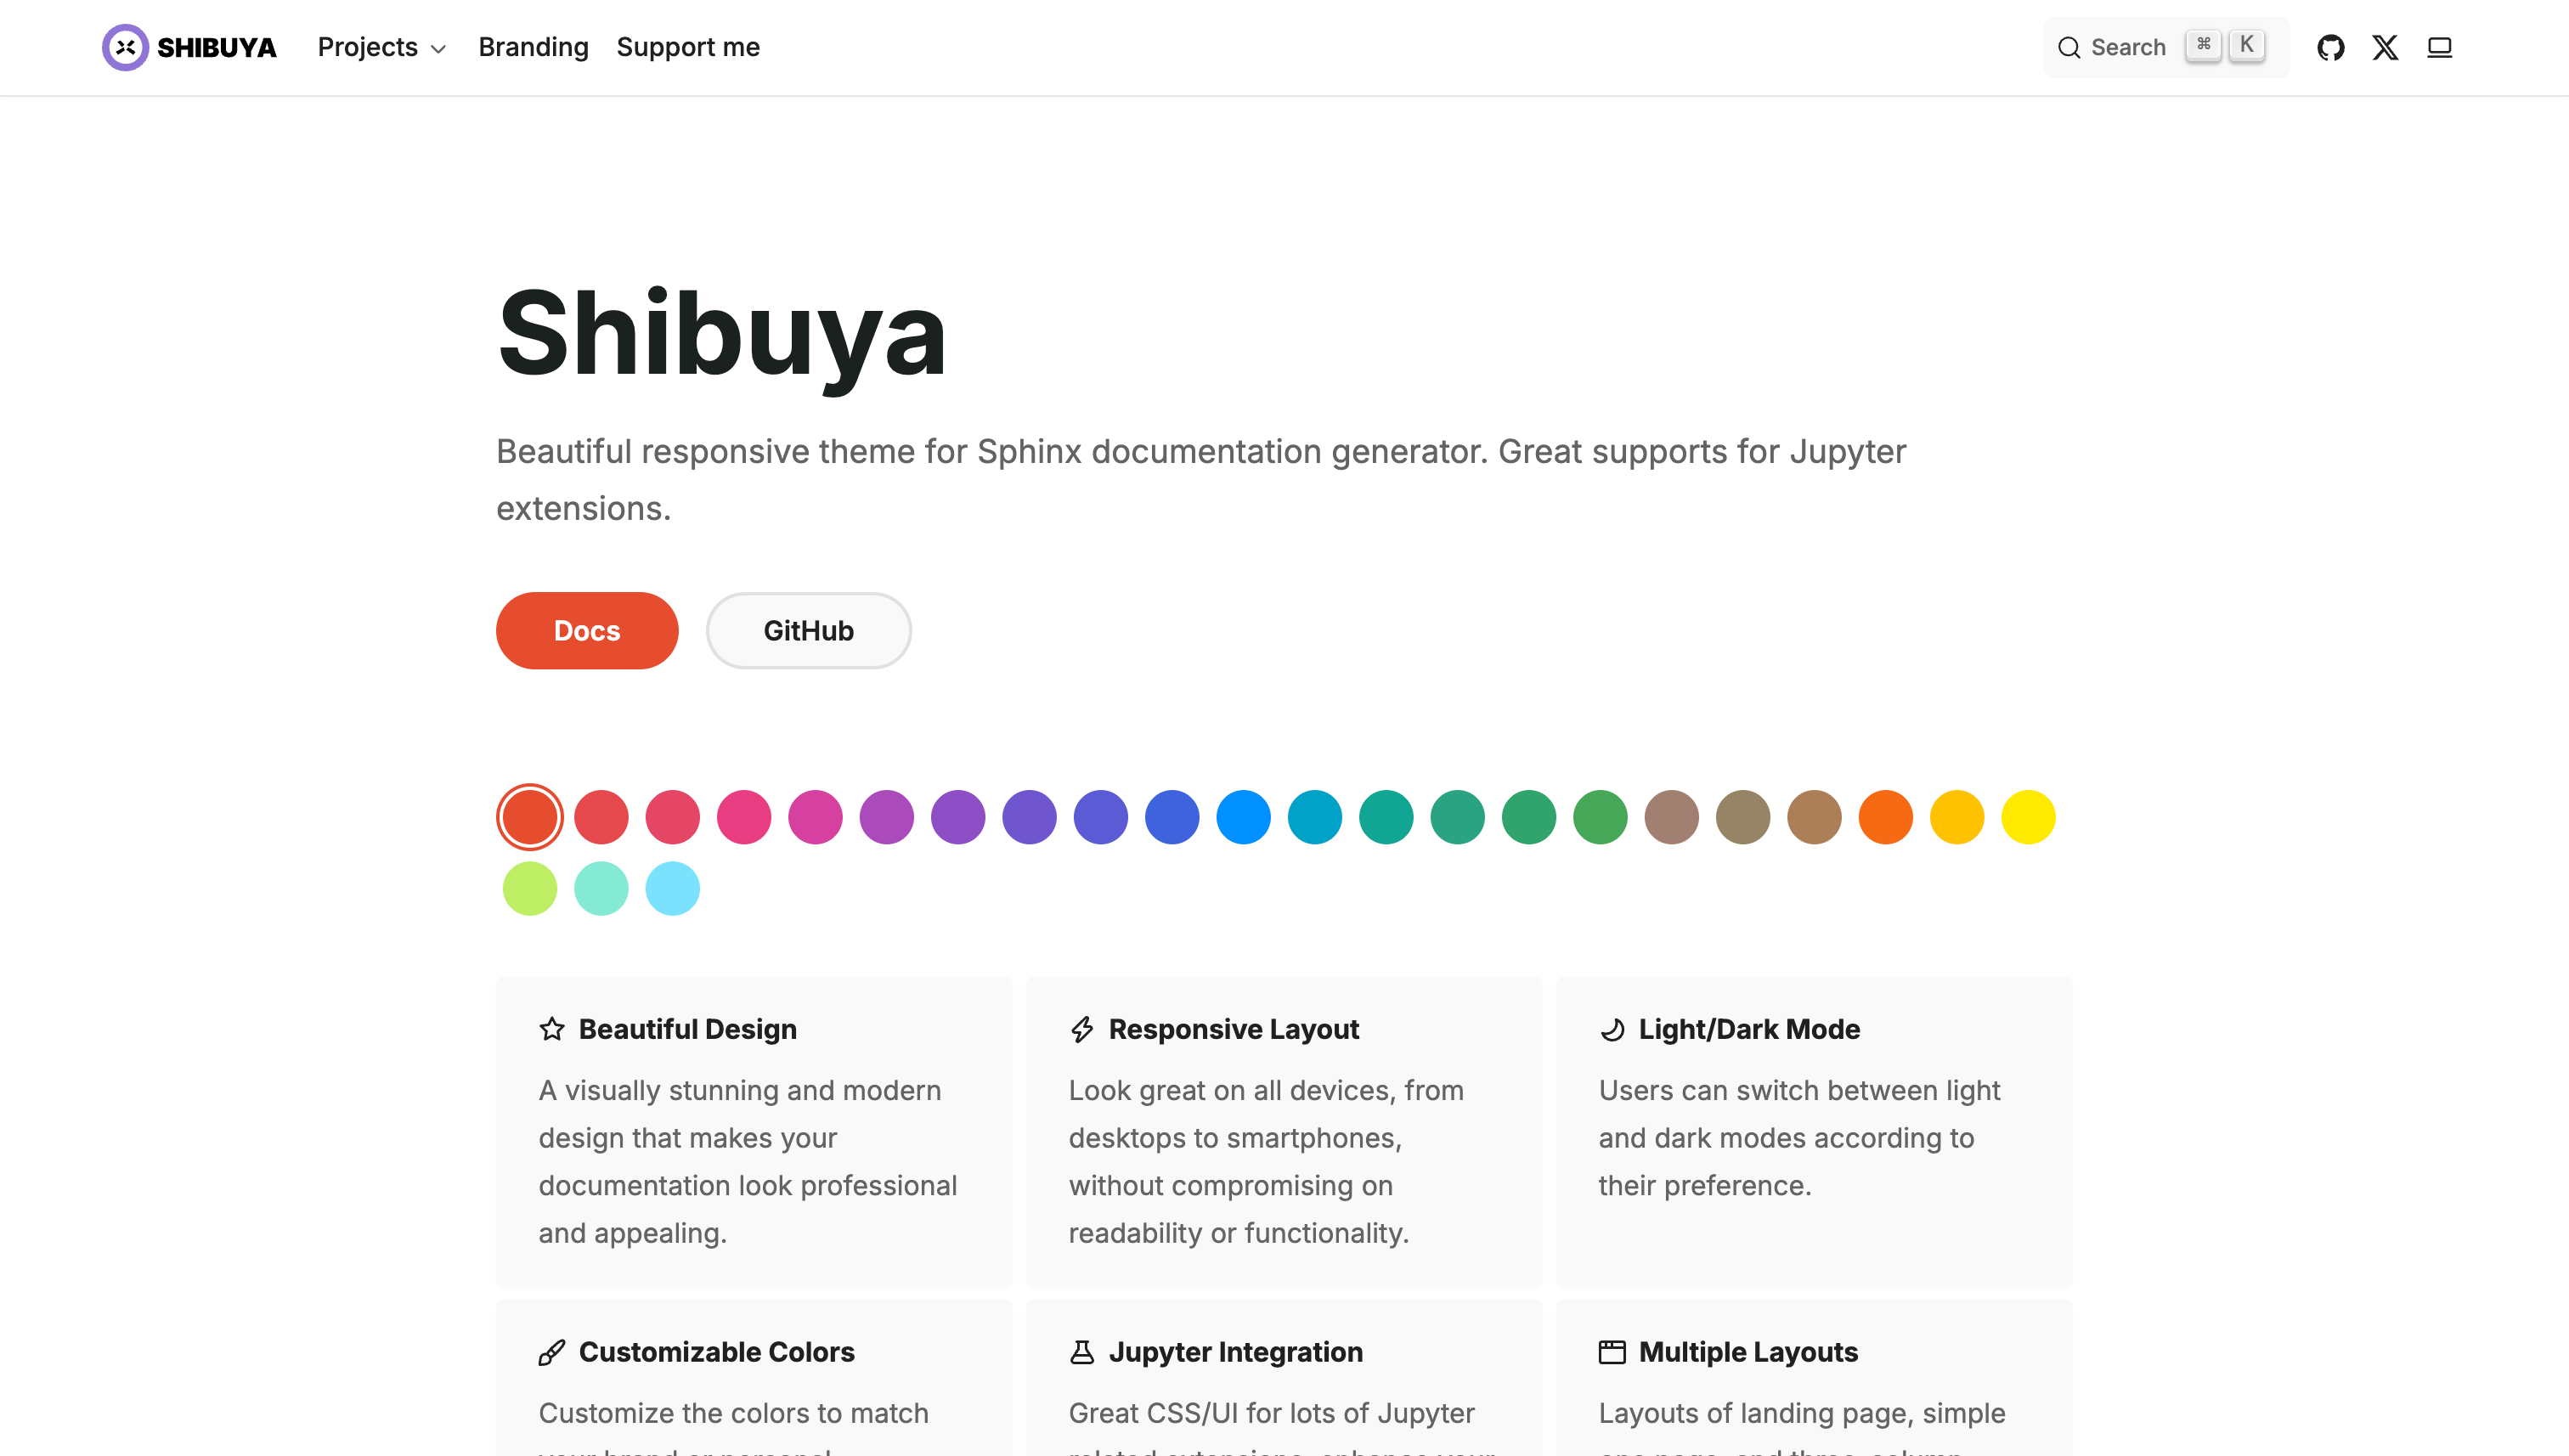Screen dimensions: 2569x1456
Task: Click the lightning icon beside Responsive Layout
Action: click(x=1082, y=1029)
